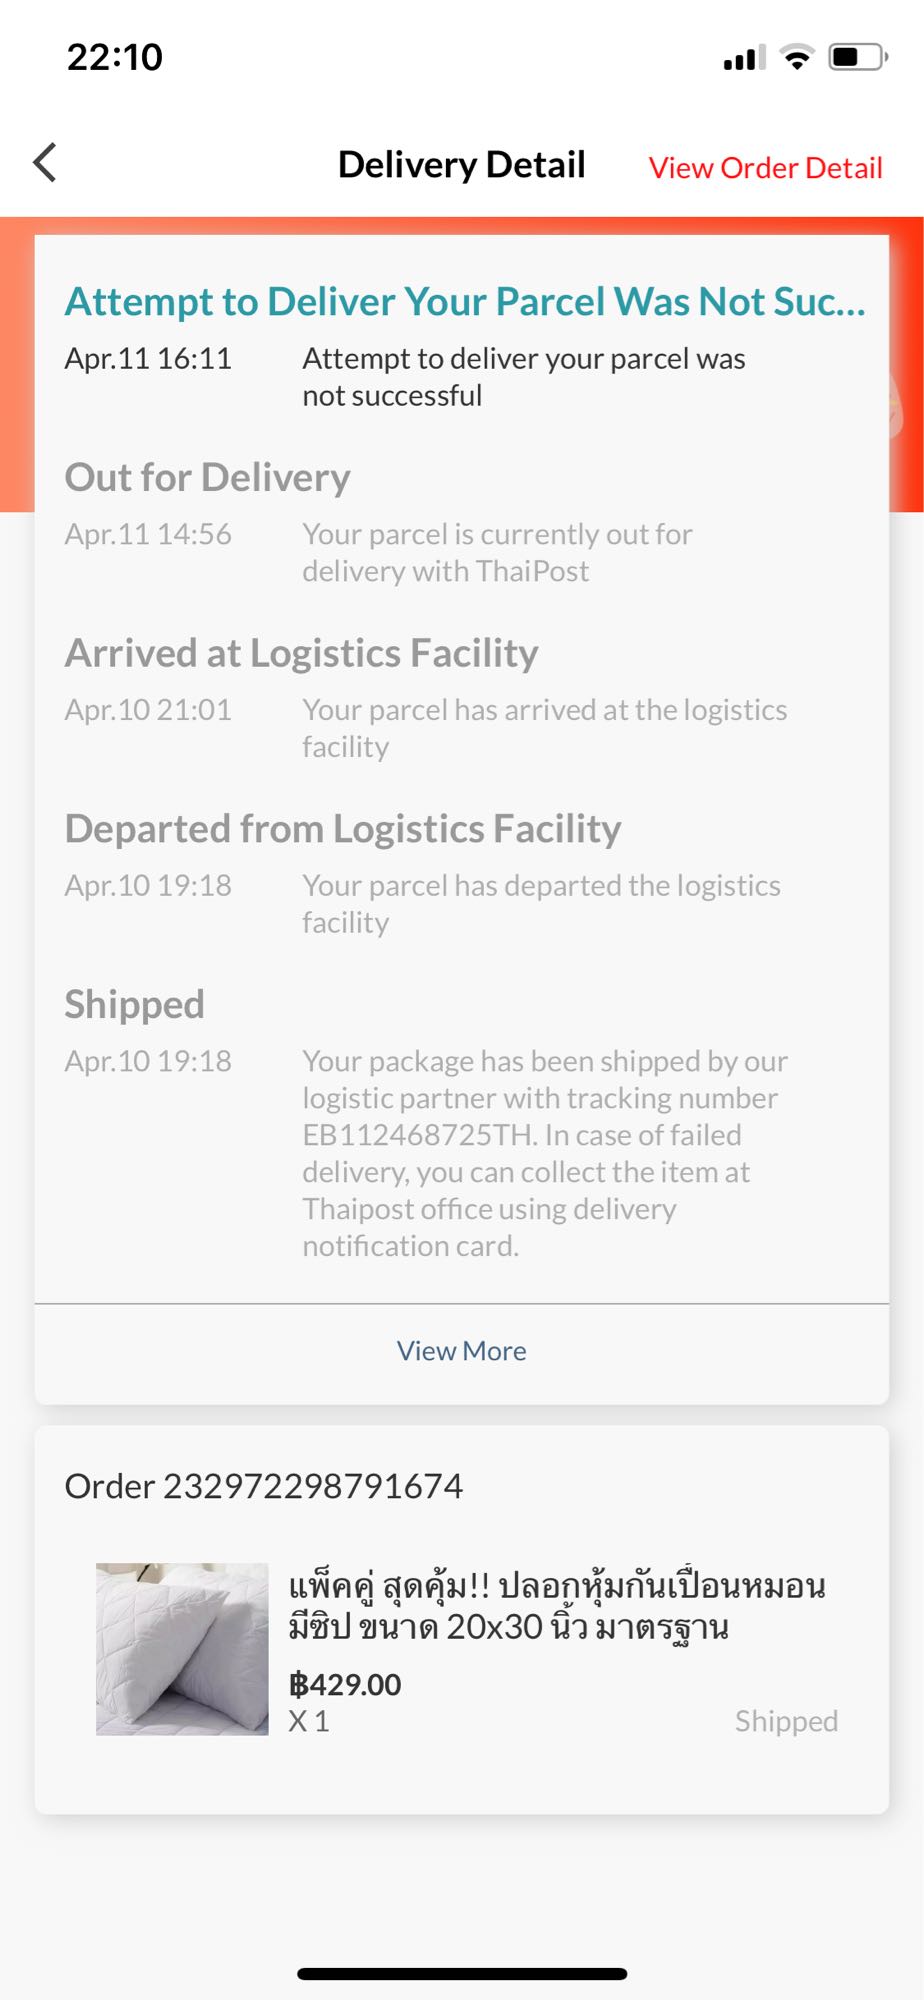This screenshot has width=924, height=2000.
Task: Tap the pillow product thumbnail
Action: [x=182, y=1649]
